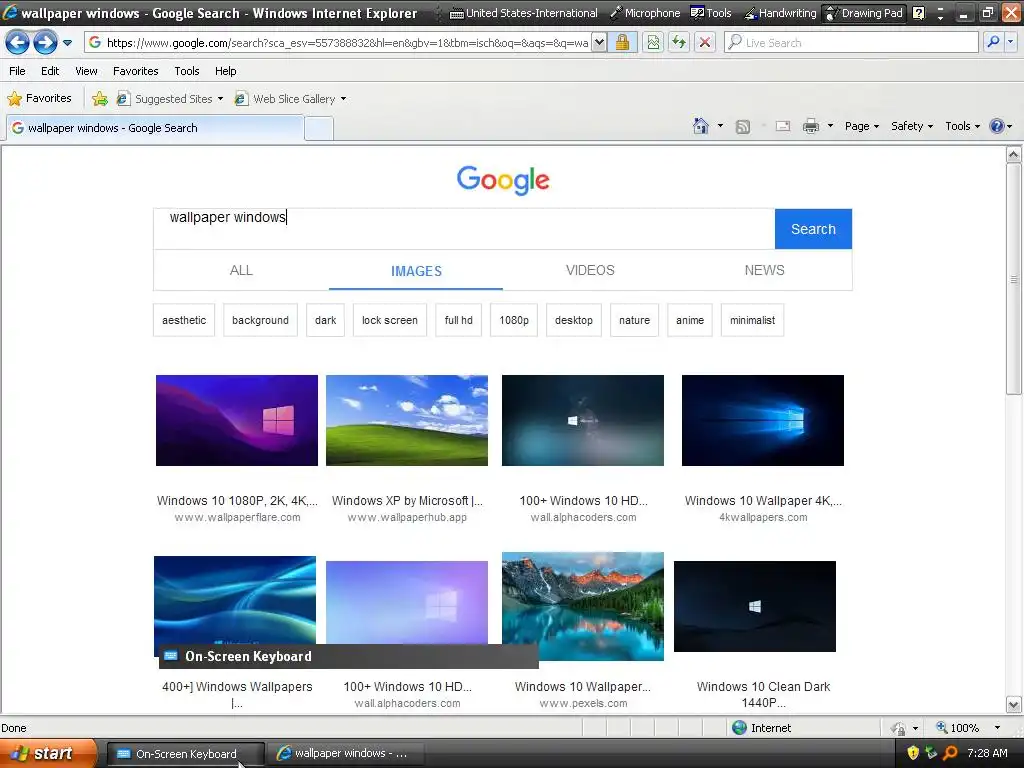Image resolution: width=1024 pixels, height=768 pixels.
Task: Open the Windows 10 Clean Dark thumbnail
Action: [x=755, y=606]
